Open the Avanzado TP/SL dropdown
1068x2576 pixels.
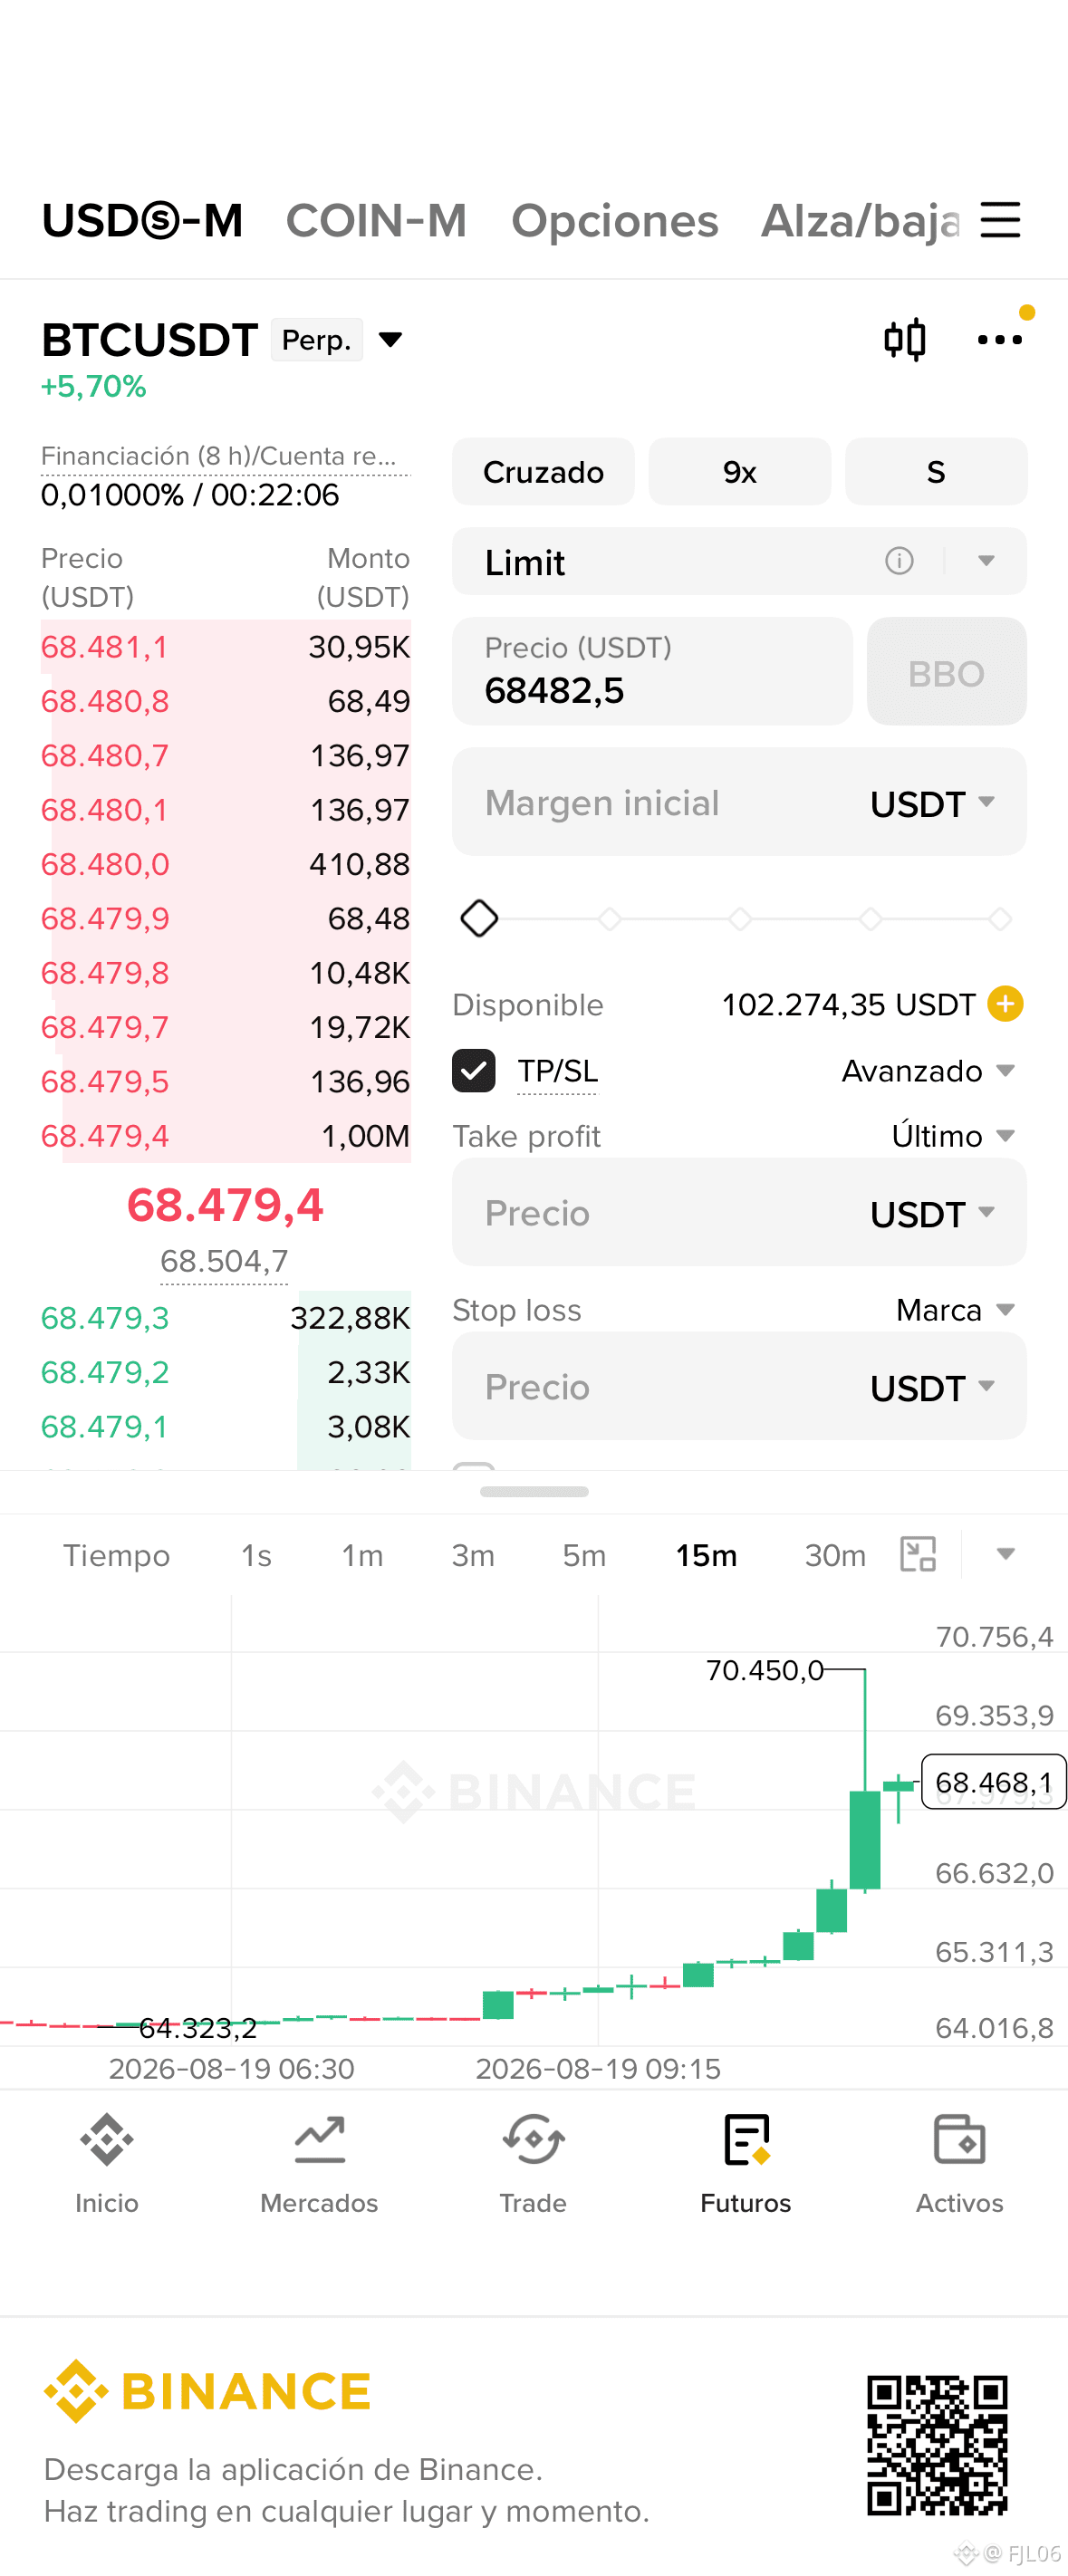click(x=928, y=1071)
